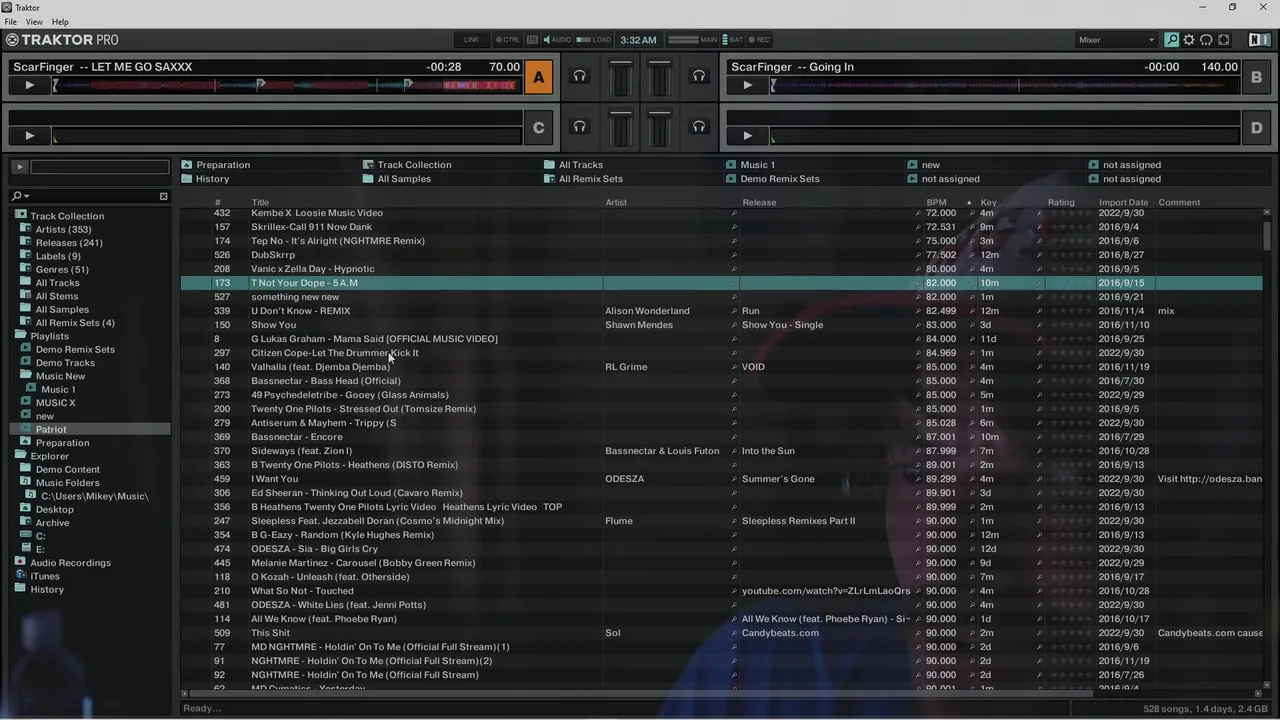The image size is (1280, 720).
Task: Sort track list by Title column
Action: click(x=260, y=202)
